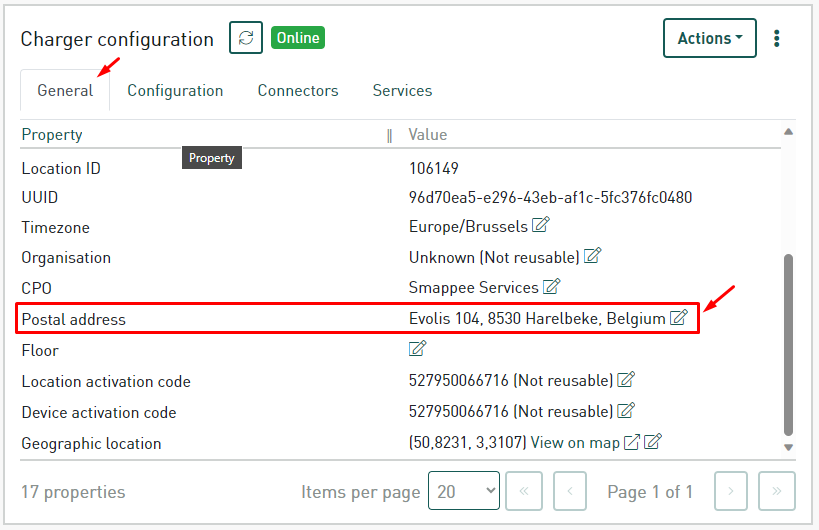Edit the Organisation value
819x530 pixels.
pyautogui.click(x=592, y=256)
